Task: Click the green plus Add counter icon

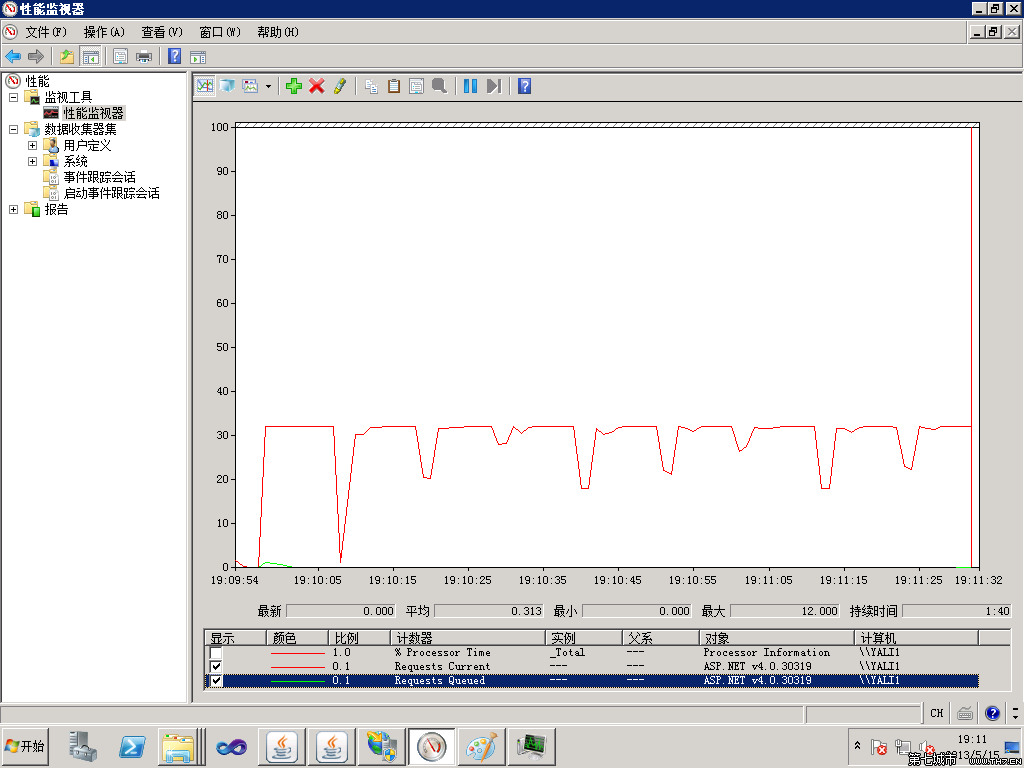Action: [293, 86]
